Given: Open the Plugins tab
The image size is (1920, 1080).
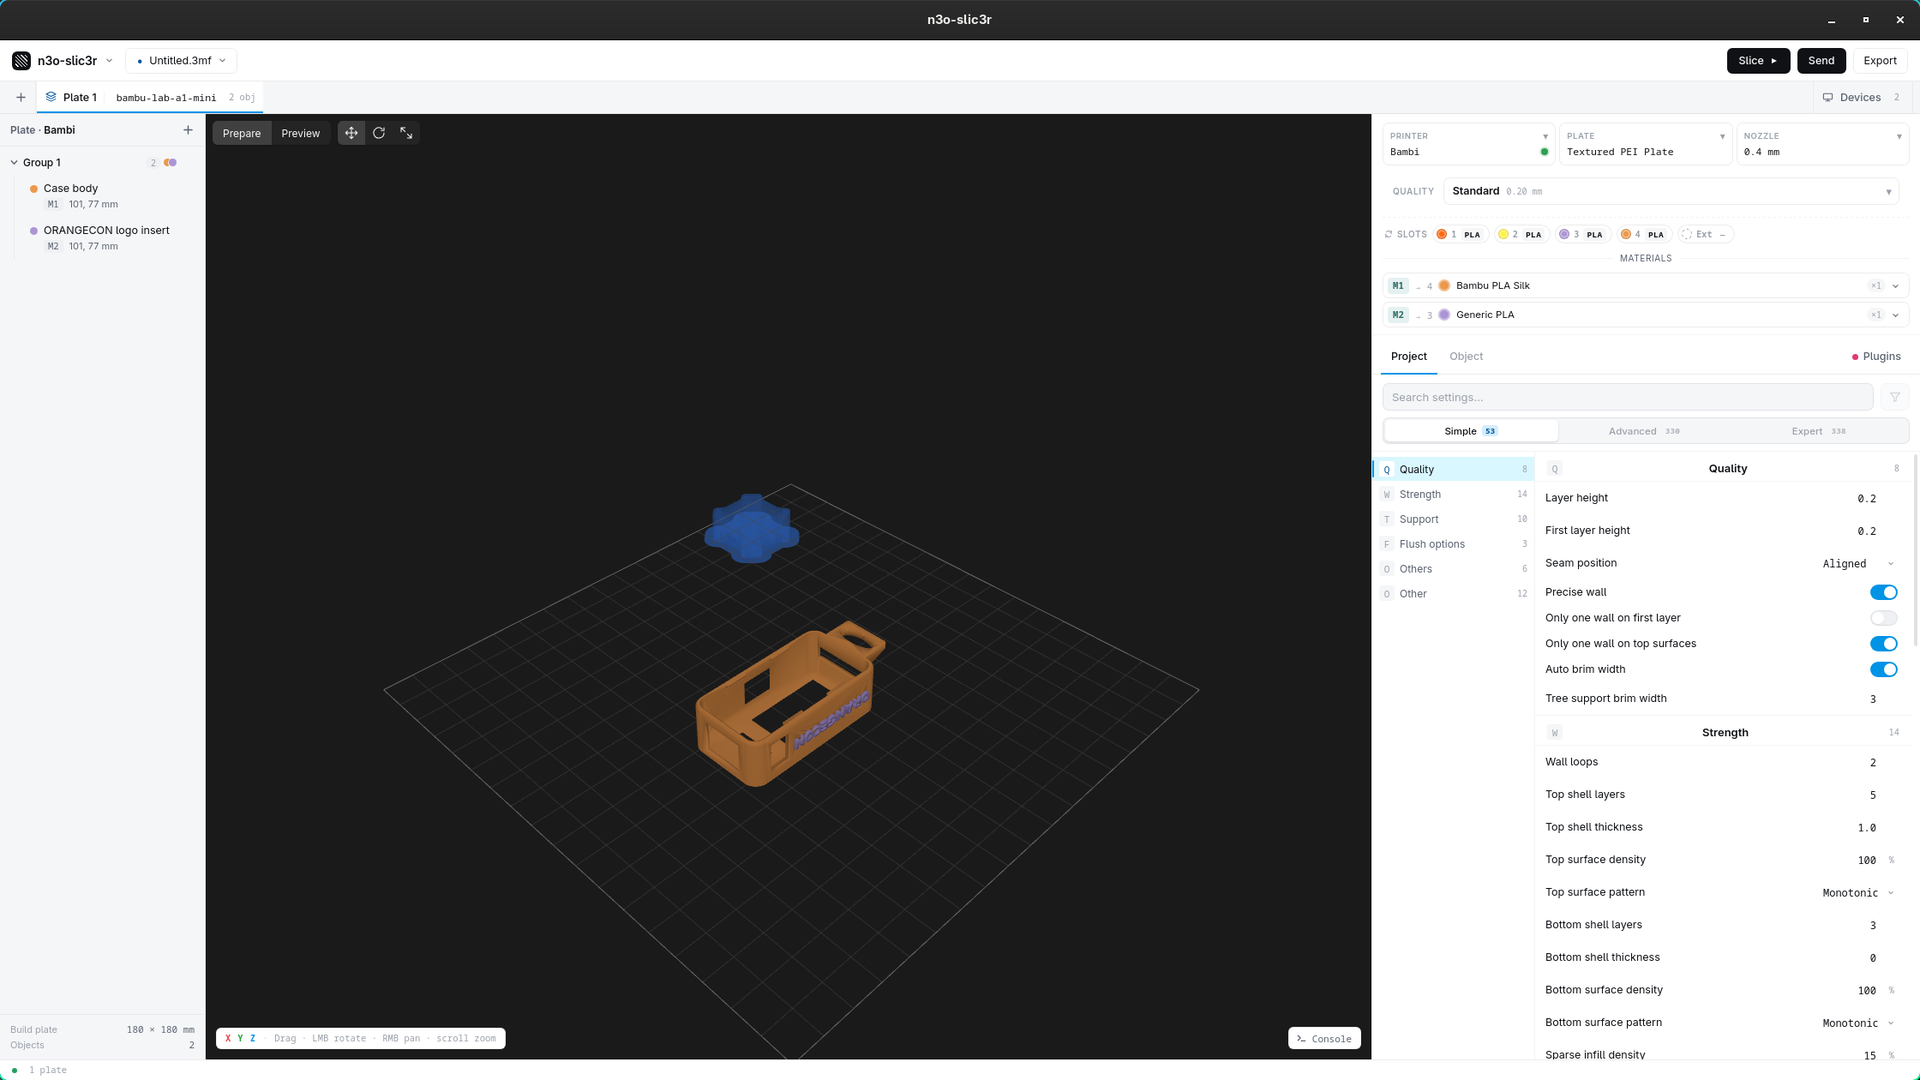Looking at the screenshot, I should coord(1876,357).
